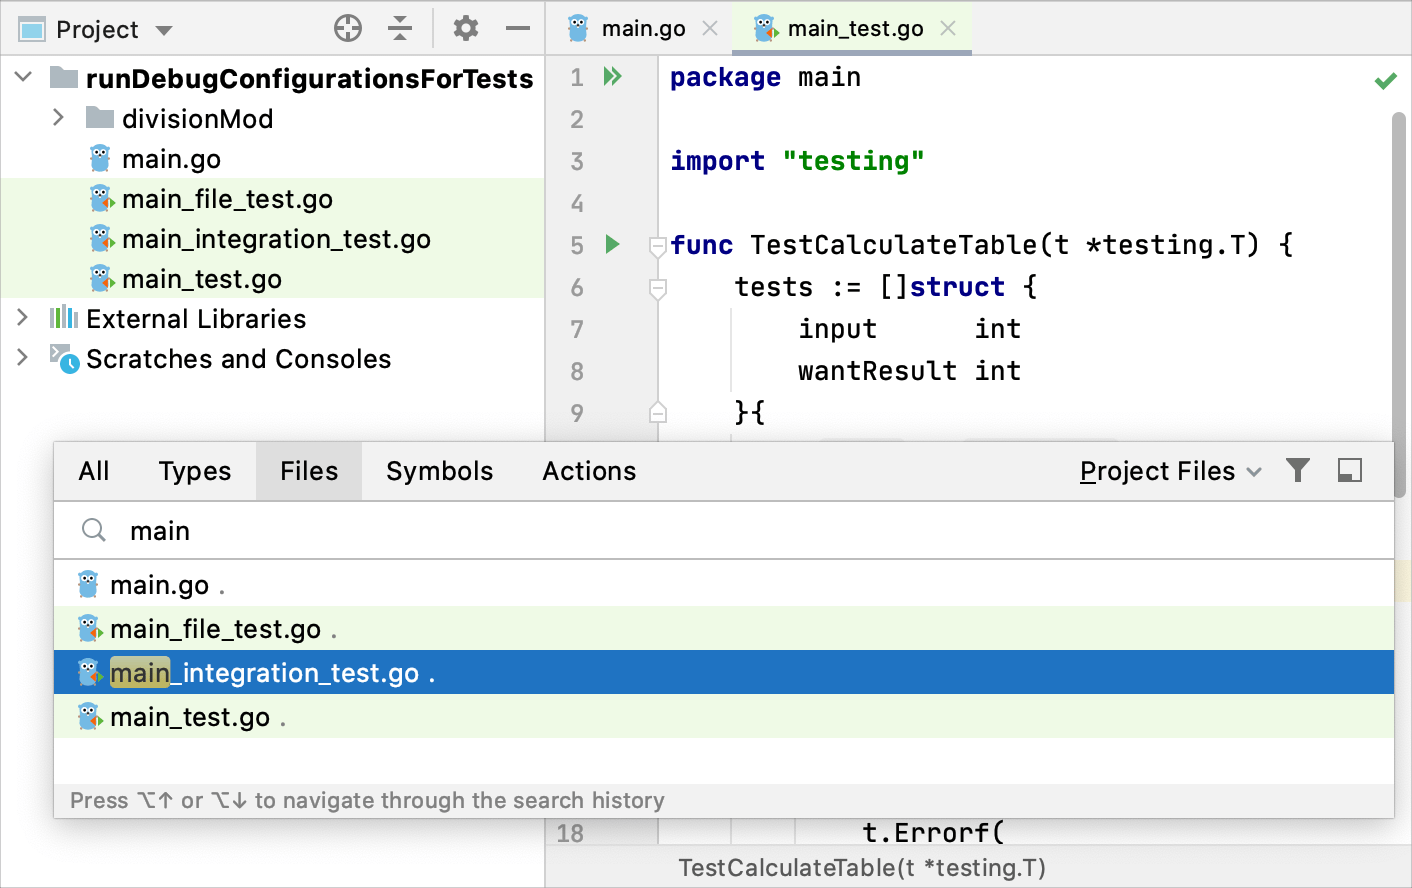1412x888 pixels.
Task: Click gopher icon of main.go tab
Action: coord(579,28)
